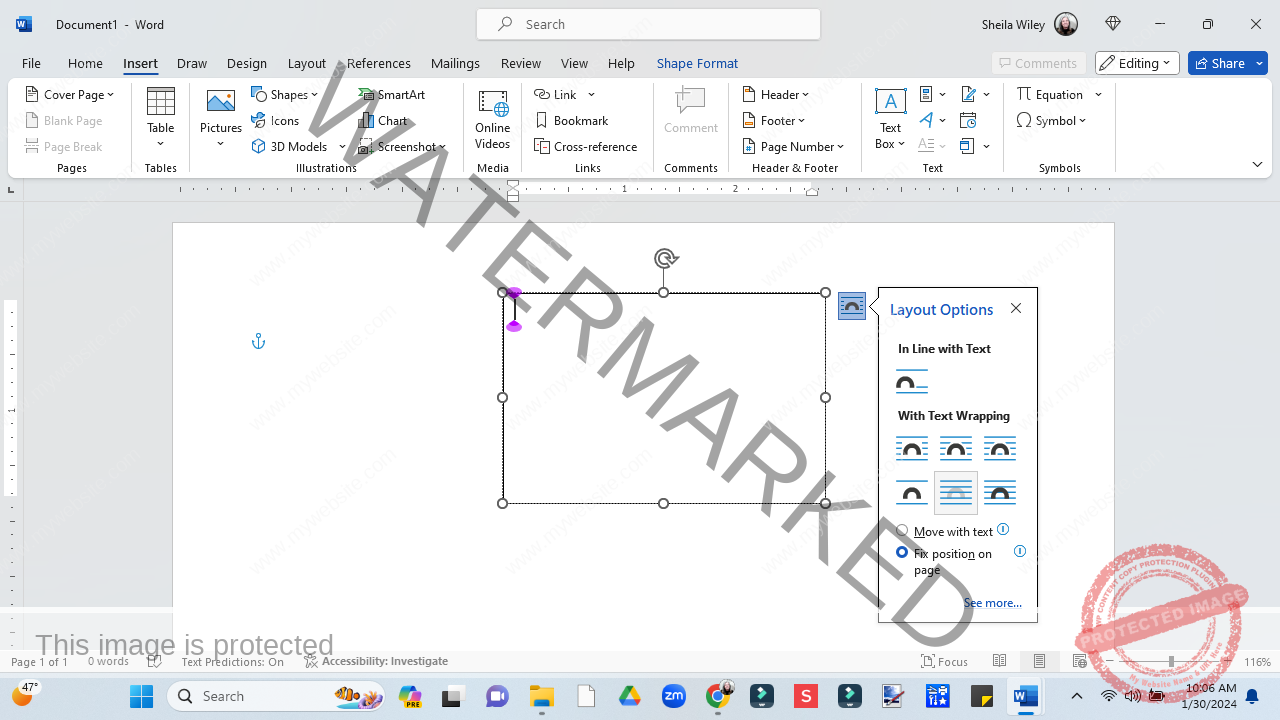Expand the 3D Models dropdown arrow
The image size is (1280, 720).
[342, 147]
